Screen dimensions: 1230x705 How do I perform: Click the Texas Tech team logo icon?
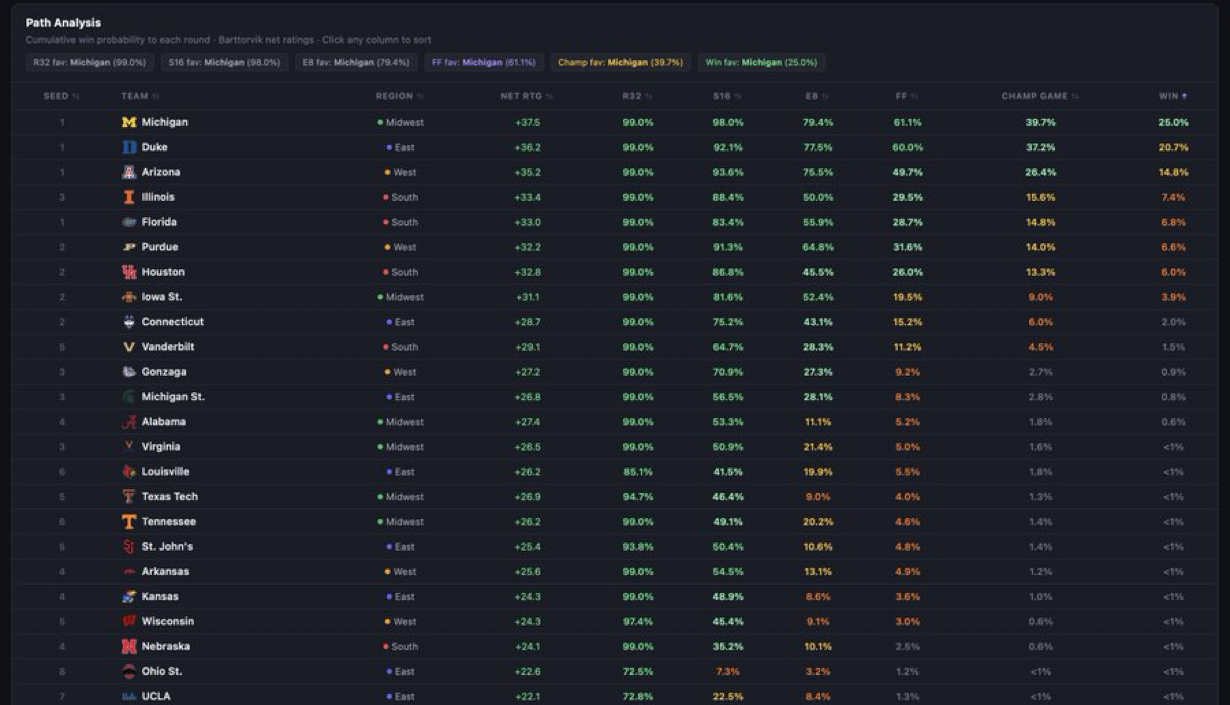pyautogui.click(x=128, y=497)
